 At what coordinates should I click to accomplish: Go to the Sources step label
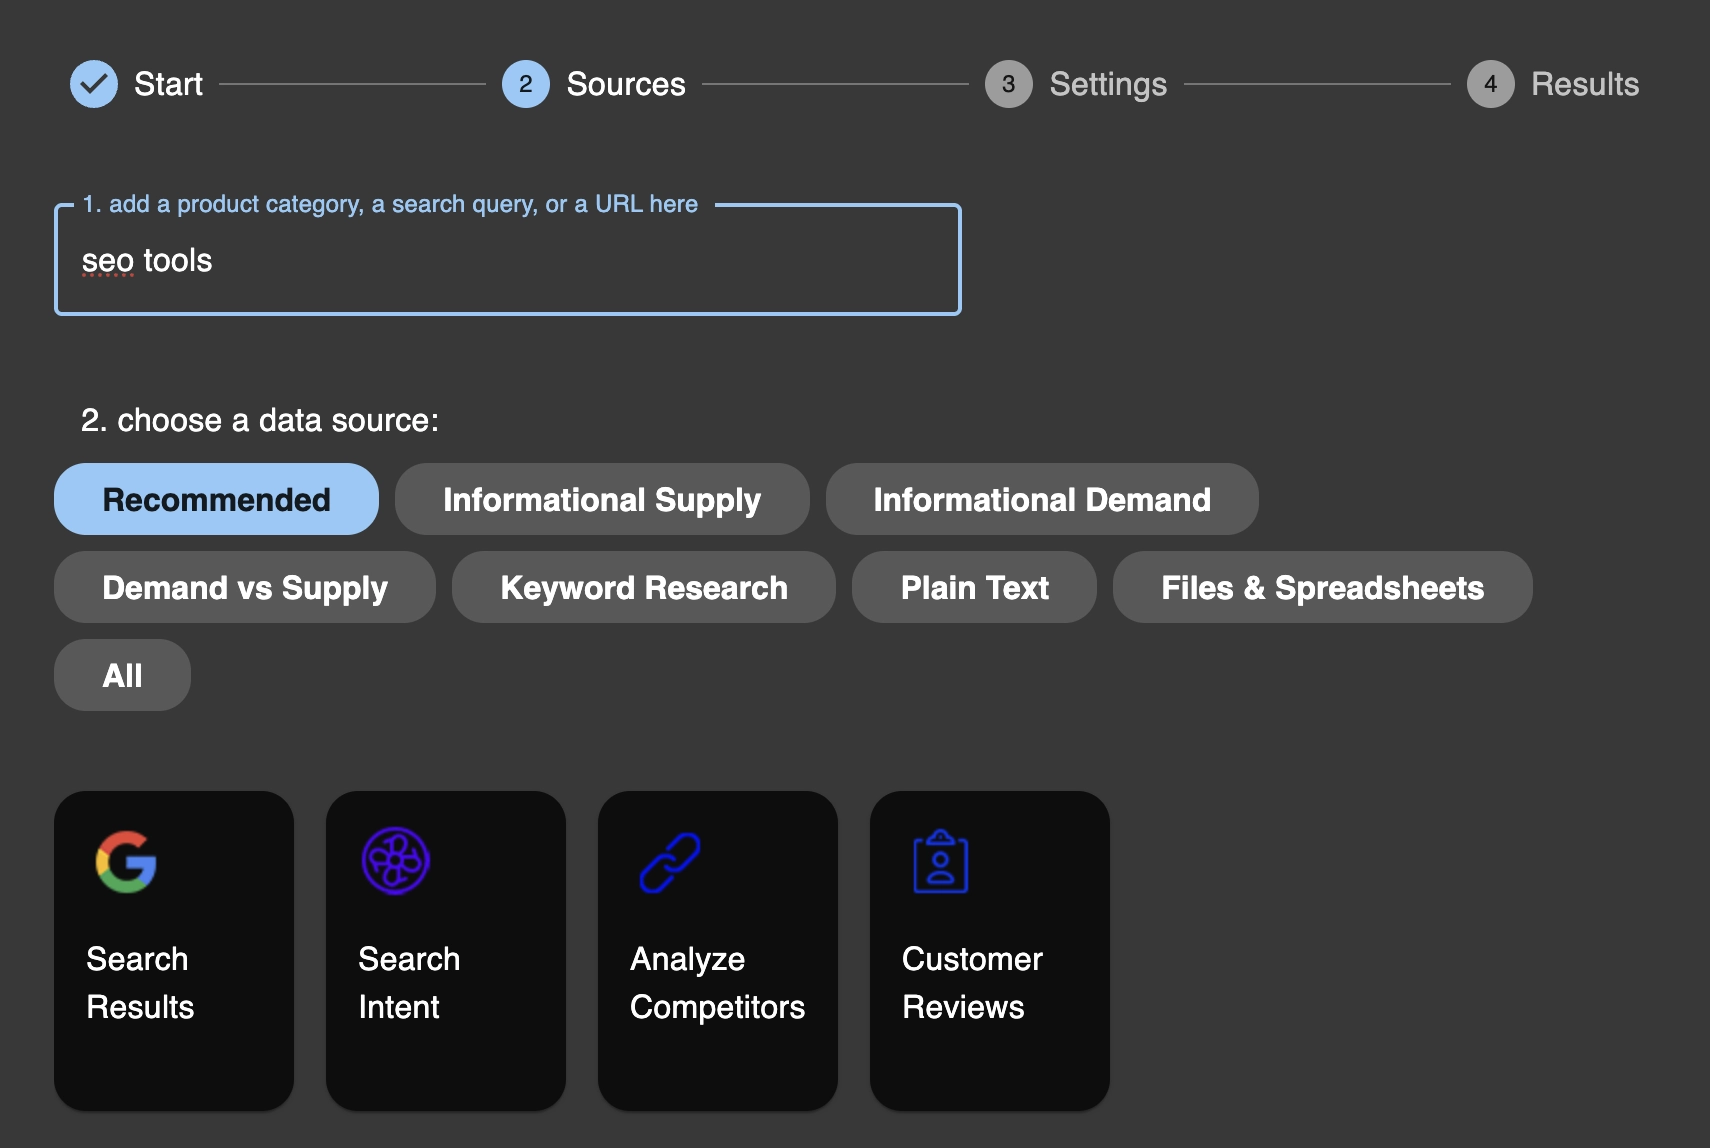click(626, 84)
